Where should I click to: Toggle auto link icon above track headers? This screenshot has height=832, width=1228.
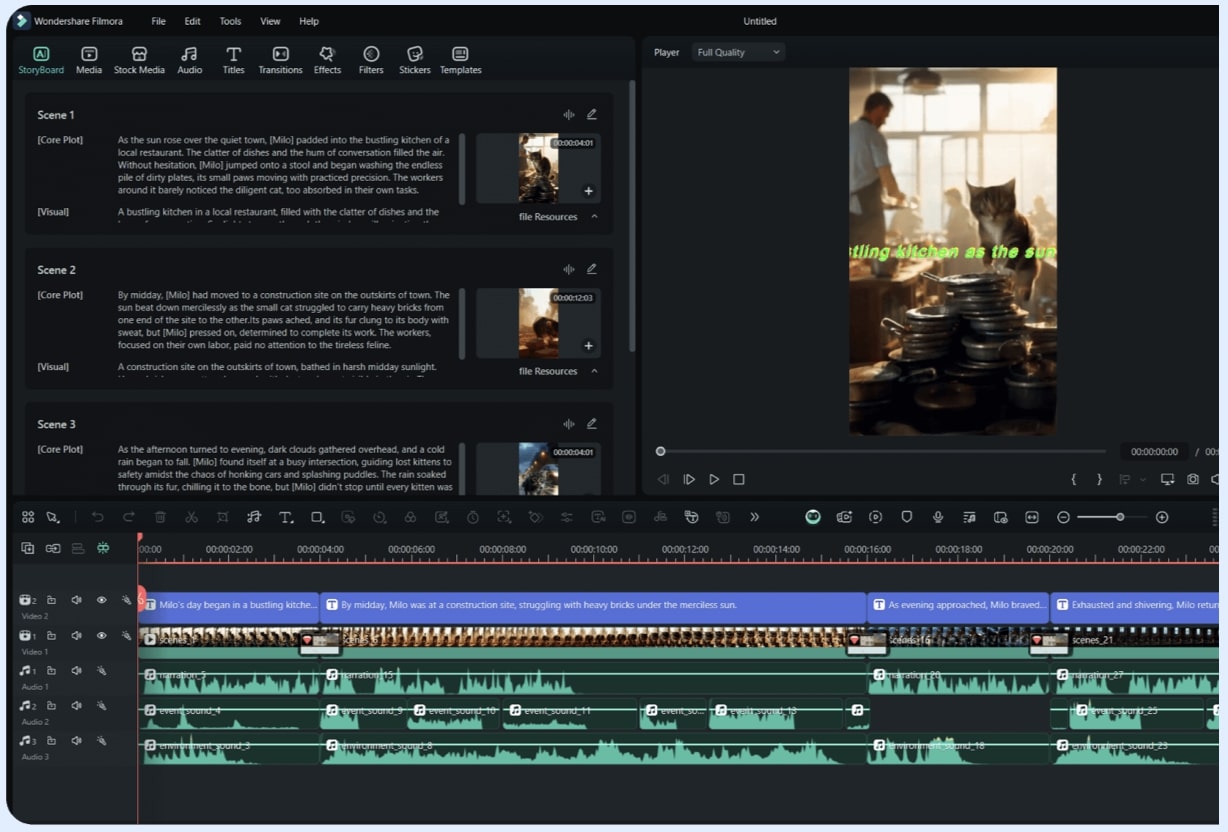pos(52,548)
